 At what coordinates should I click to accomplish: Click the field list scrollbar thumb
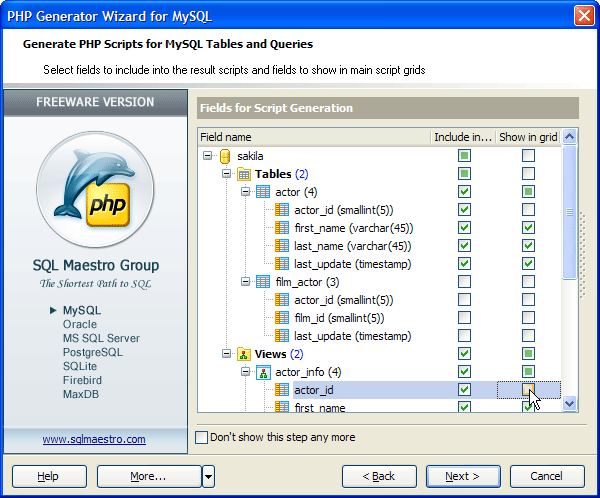tap(569, 212)
